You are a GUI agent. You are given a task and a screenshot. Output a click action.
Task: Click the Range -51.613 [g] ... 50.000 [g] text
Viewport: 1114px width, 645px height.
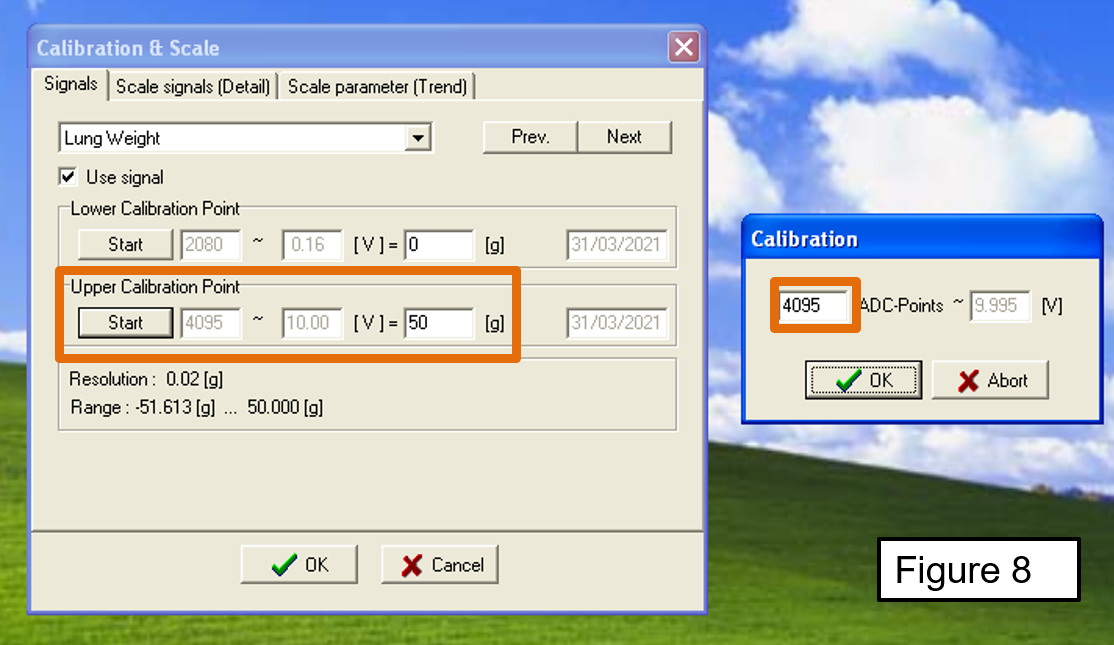coord(197,408)
